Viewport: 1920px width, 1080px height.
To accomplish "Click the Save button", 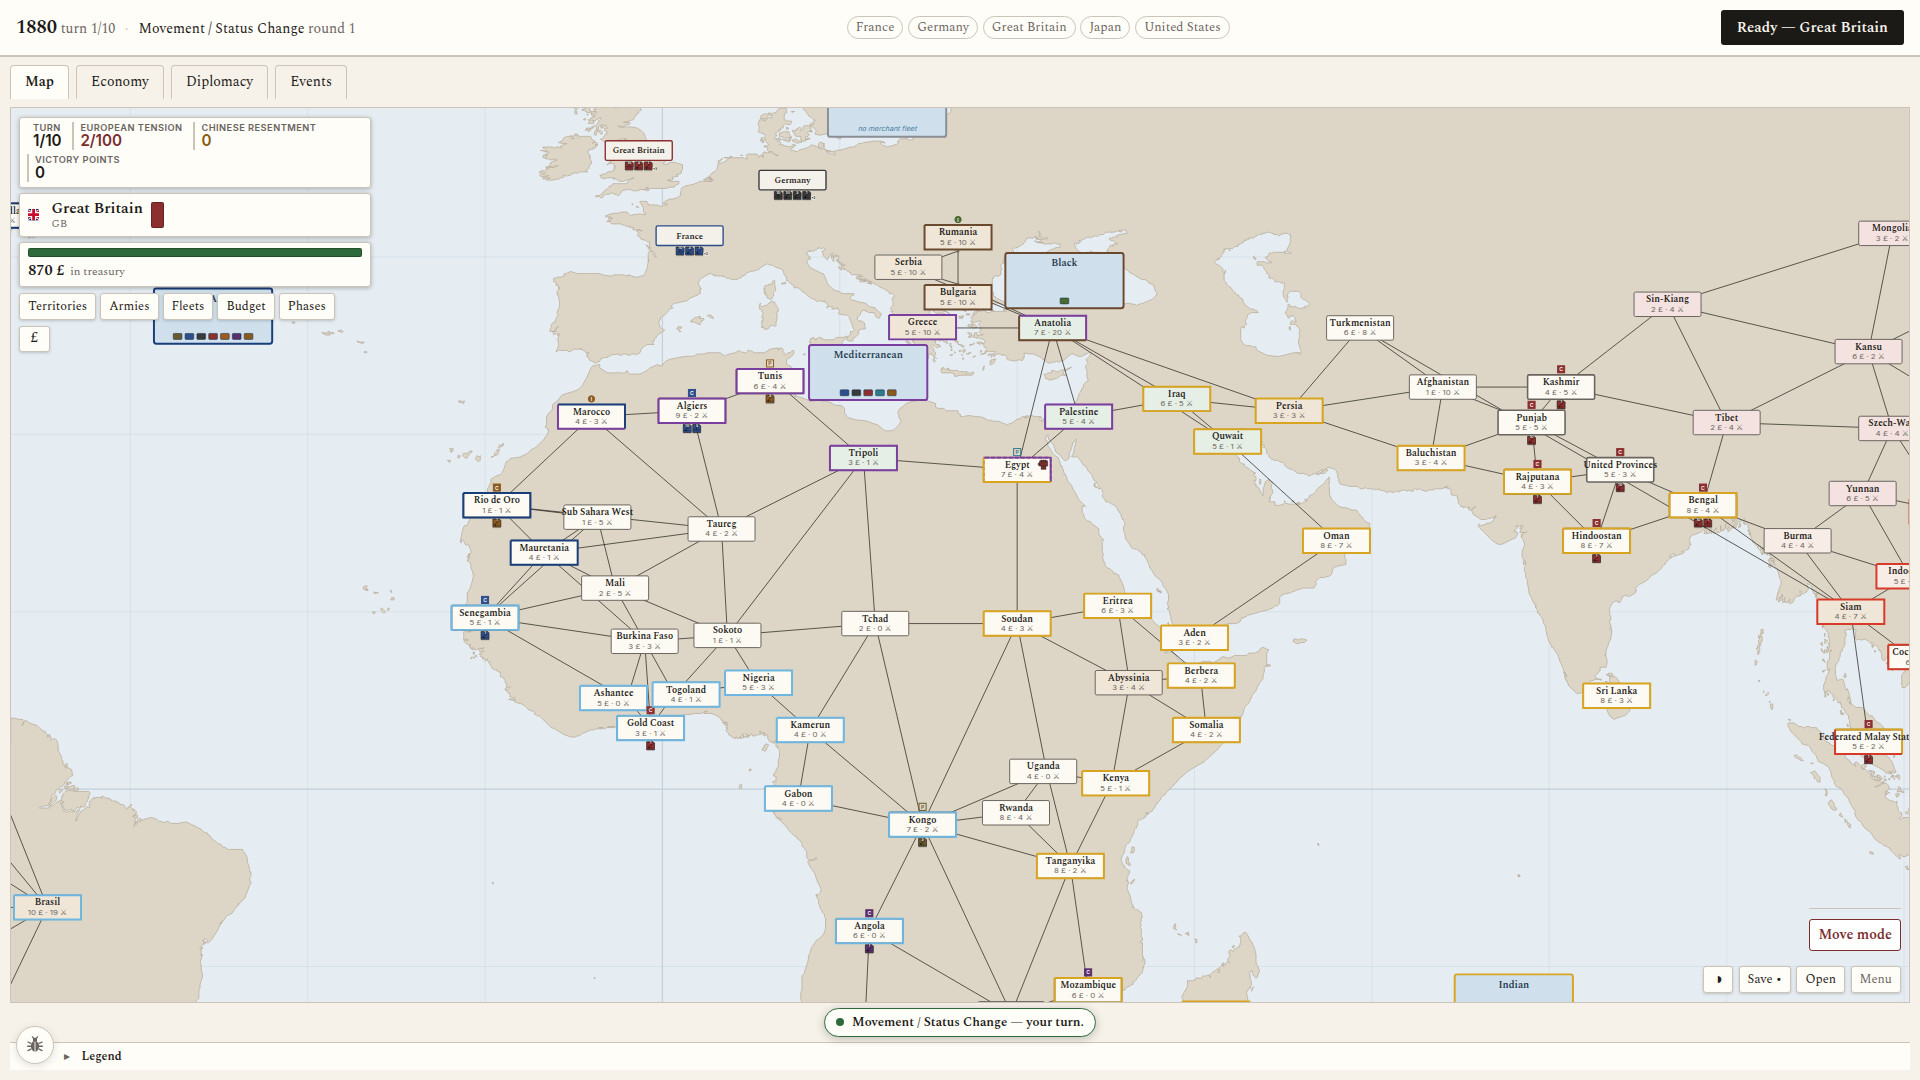I will pyautogui.click(x=1765, y=980).
